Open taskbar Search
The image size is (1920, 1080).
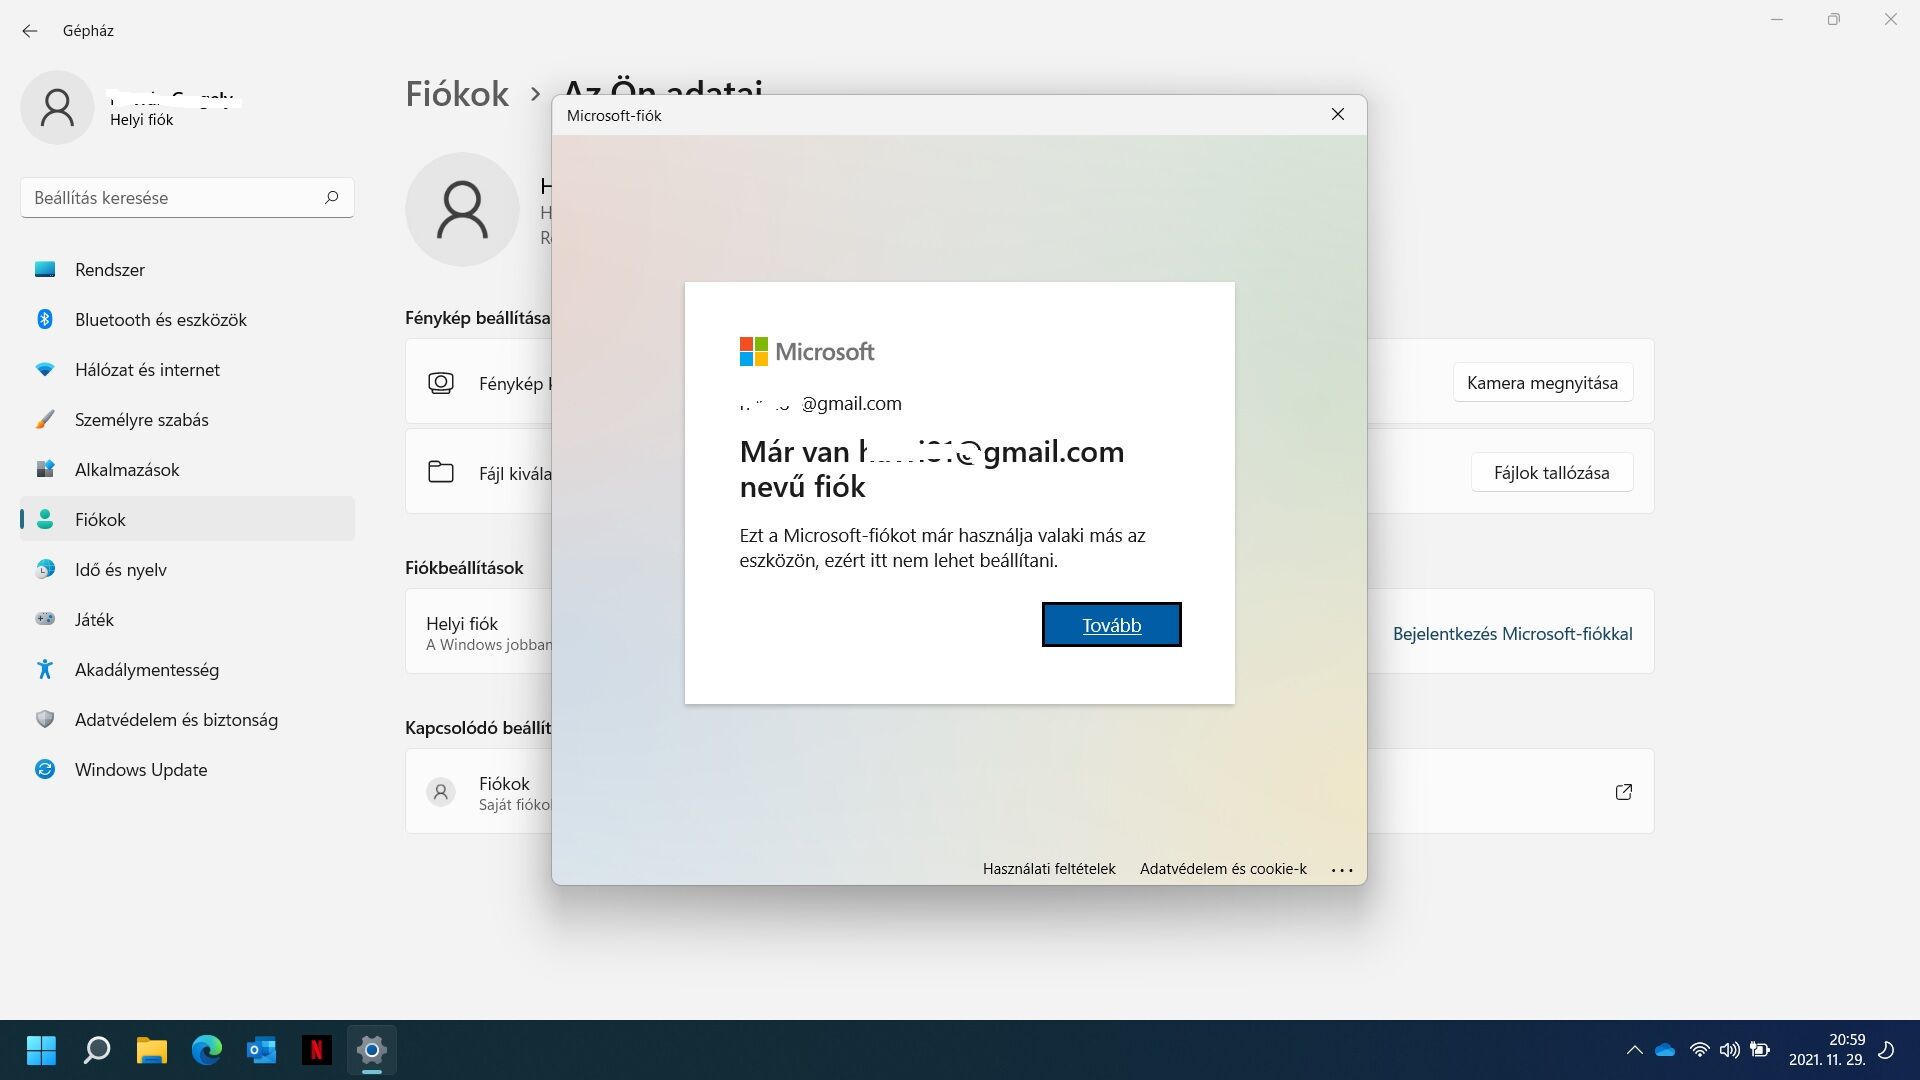point(97,1050)
